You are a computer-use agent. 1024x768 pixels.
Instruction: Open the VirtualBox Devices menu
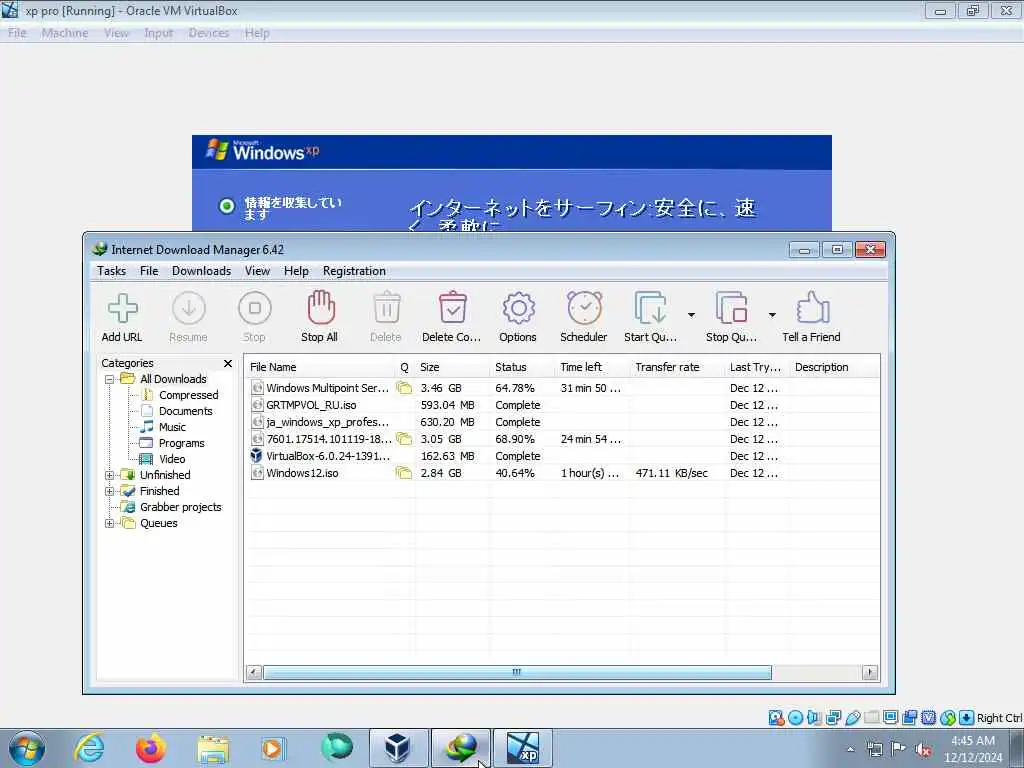[209, 33]
